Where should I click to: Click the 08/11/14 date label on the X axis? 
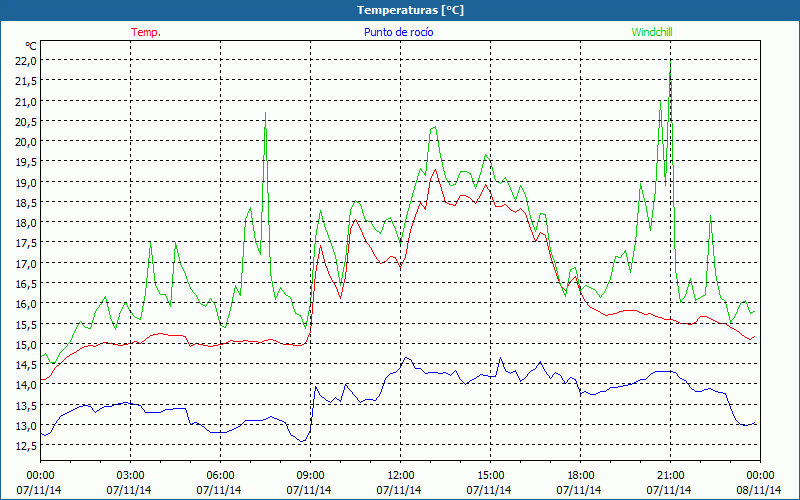(x=759, y=490)
